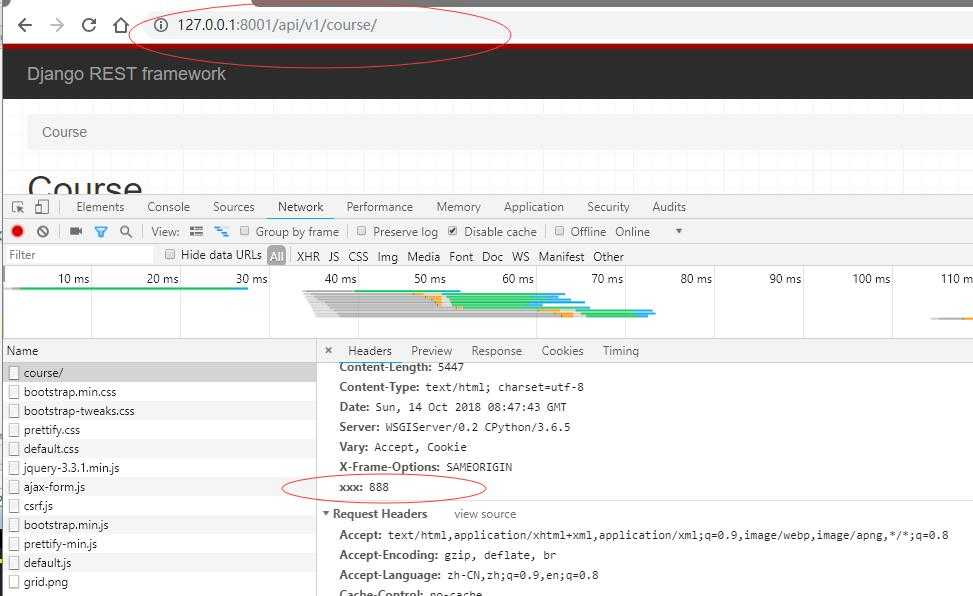Filter requests by Font type
Viewport: 973px width, 596px height.
pos(461,256)
